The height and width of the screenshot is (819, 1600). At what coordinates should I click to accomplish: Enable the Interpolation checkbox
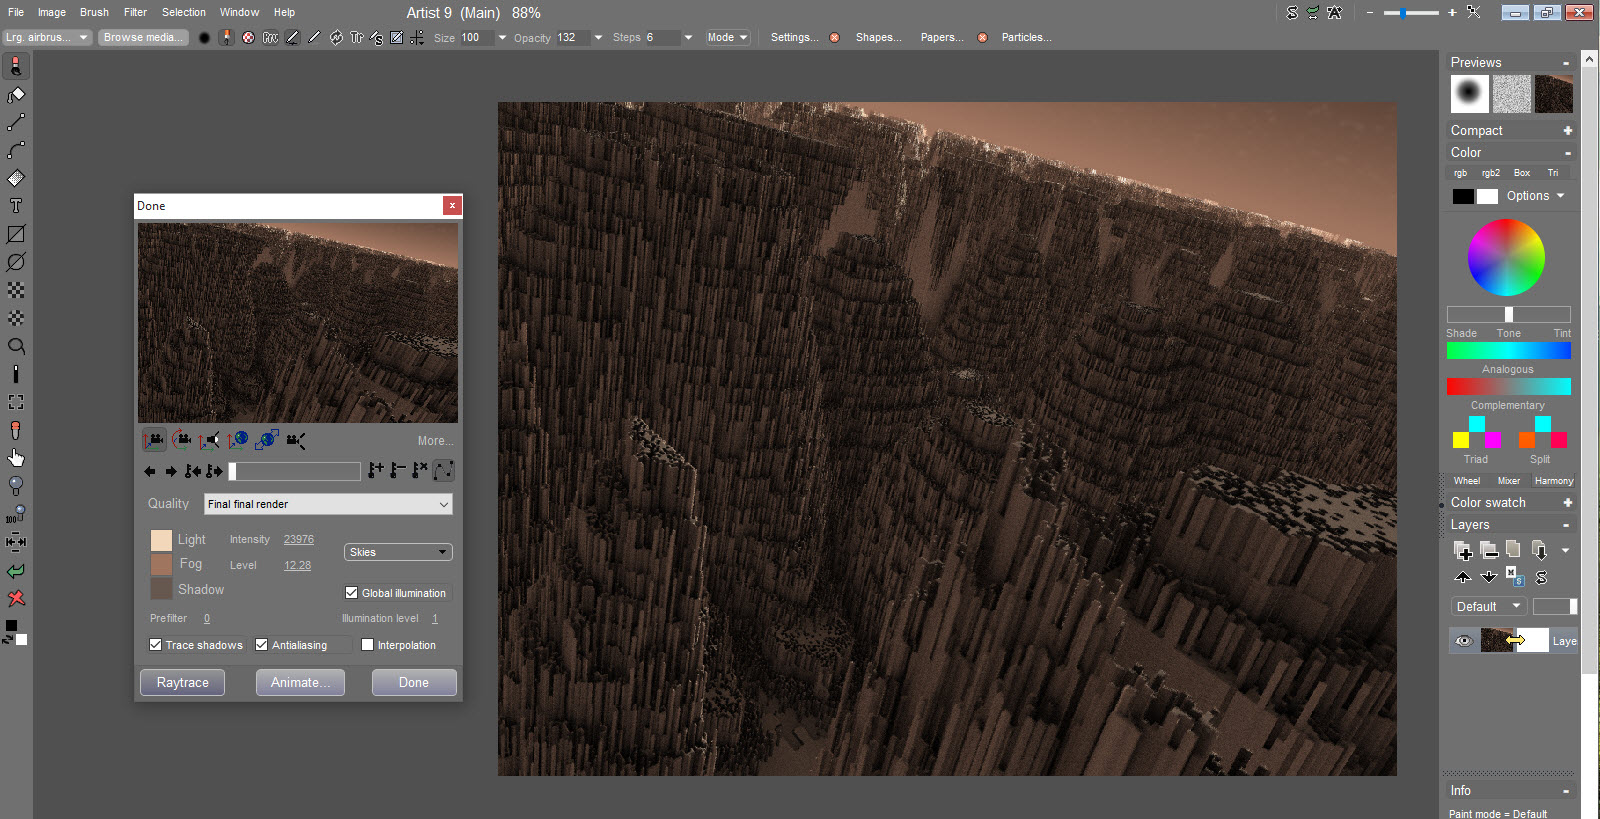(368, 645)
